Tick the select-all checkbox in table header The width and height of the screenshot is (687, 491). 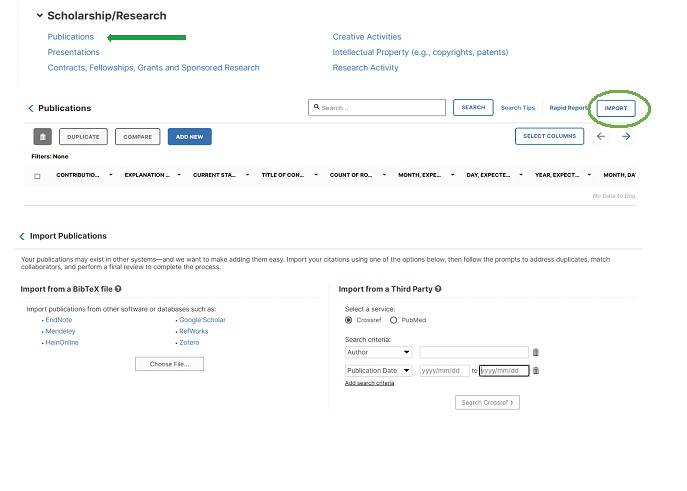click(38, 176)
